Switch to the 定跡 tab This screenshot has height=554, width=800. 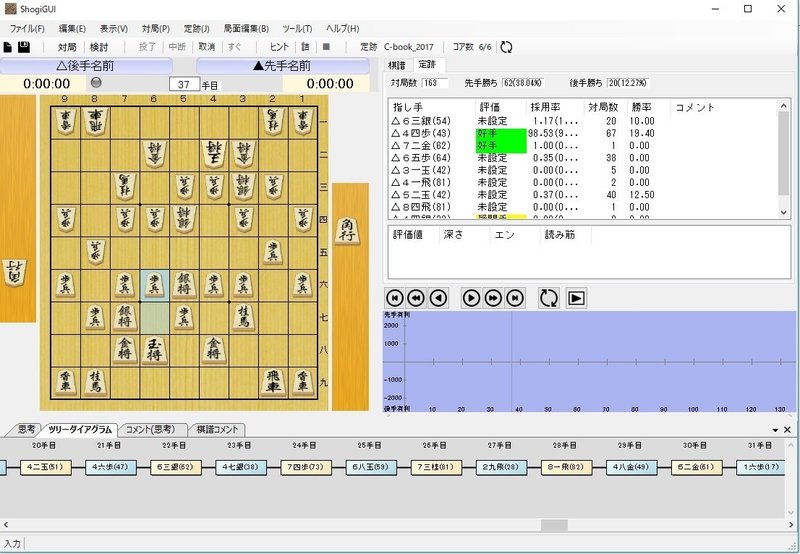pos(427,65)
